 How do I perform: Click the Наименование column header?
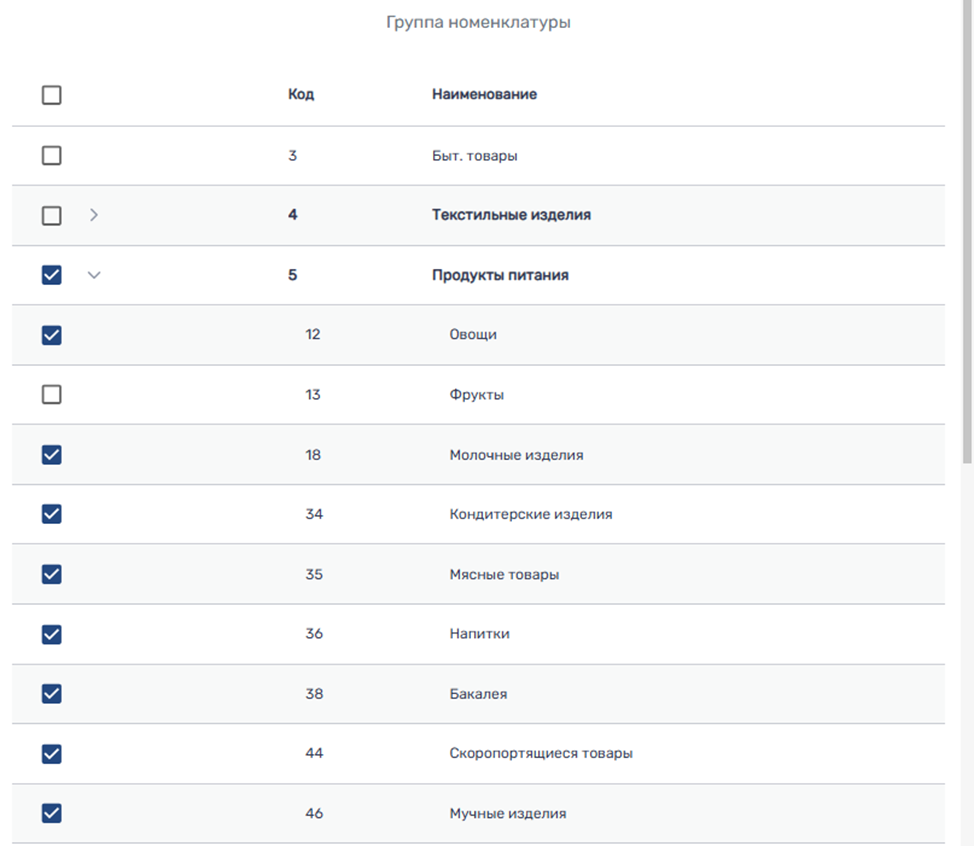tap(484, 95)
